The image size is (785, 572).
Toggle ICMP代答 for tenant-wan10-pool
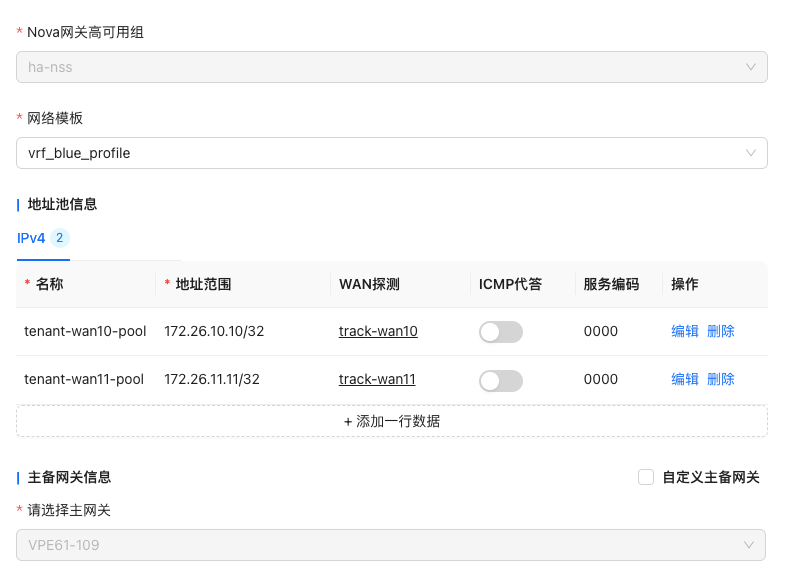(501, 332)
